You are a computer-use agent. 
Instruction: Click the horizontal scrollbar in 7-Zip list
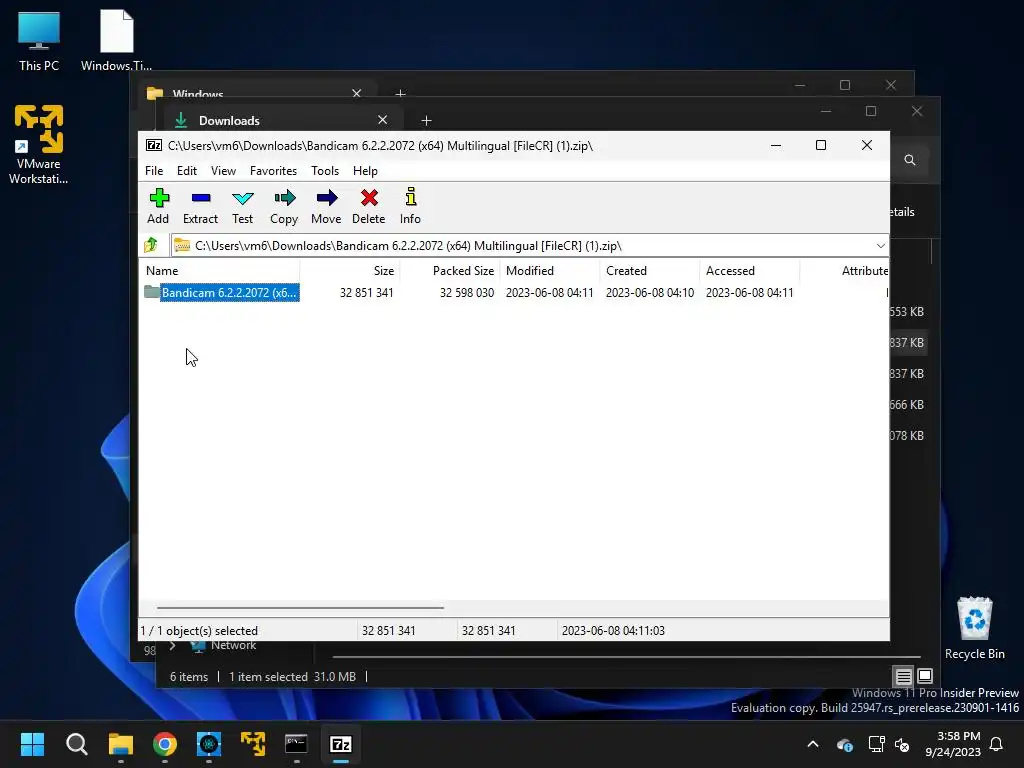(x=300, y=607)
